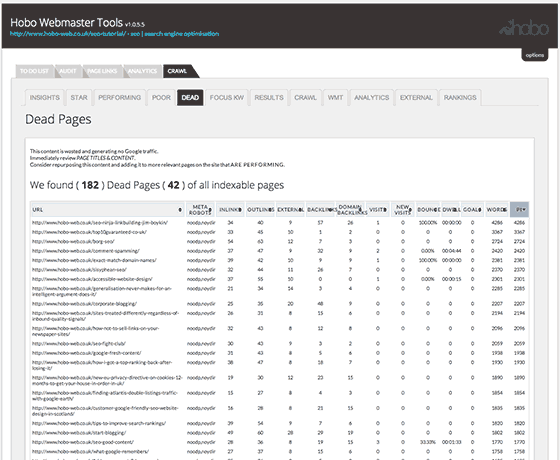Open the tips-to-improve-search-rankings URL

coord(99,423)
